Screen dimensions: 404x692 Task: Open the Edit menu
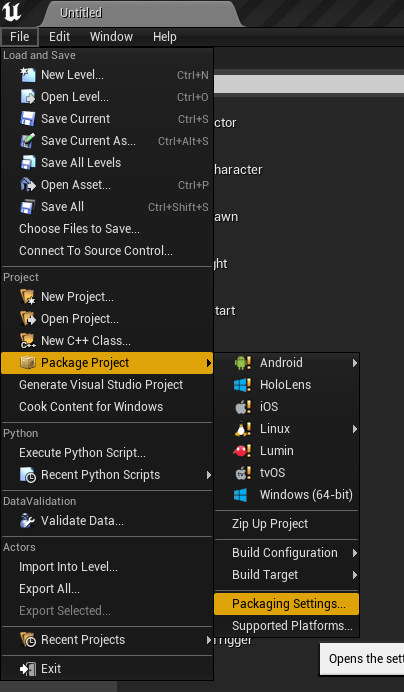[60, 37]
